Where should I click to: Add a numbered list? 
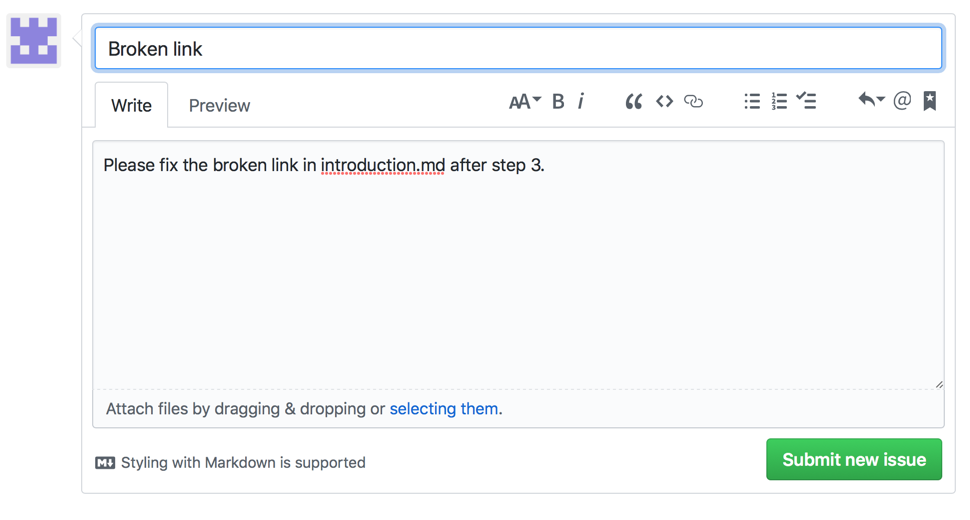point(779,101)
